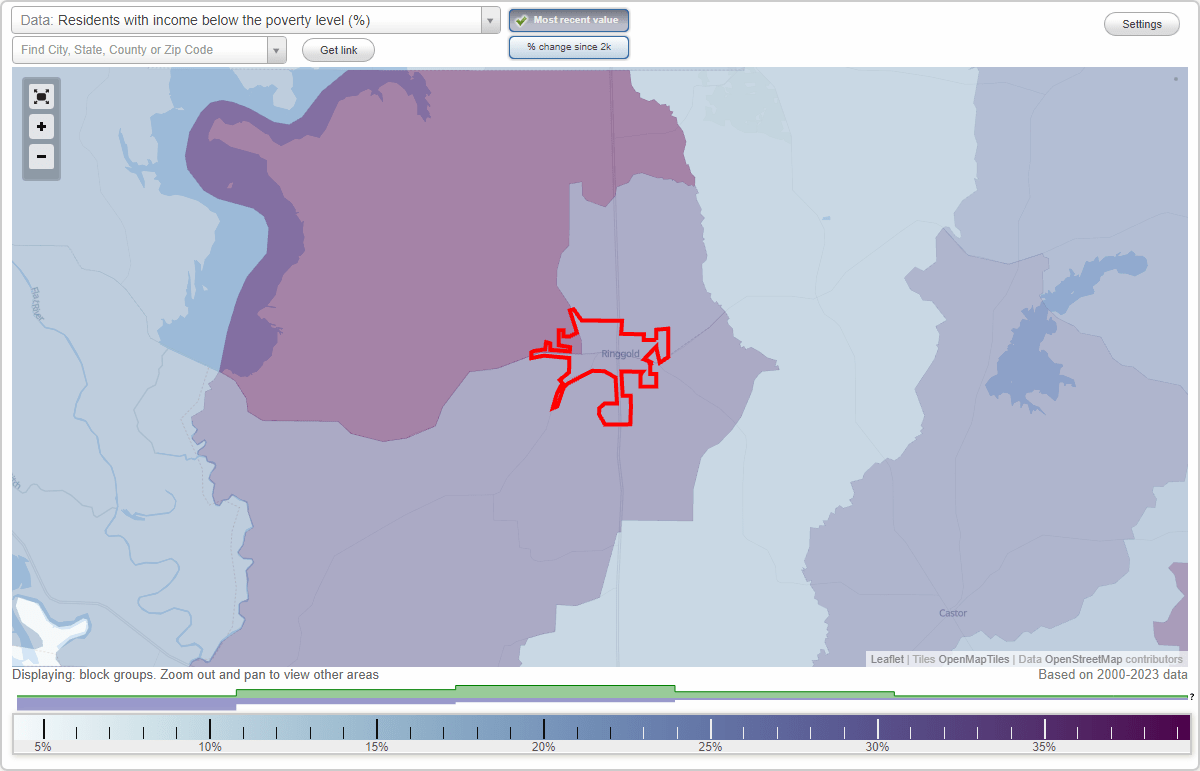The height and width of the screenshot is (771, 1200).
Task: Enable the percent change comparison mode
Action: tap(569, 46)
